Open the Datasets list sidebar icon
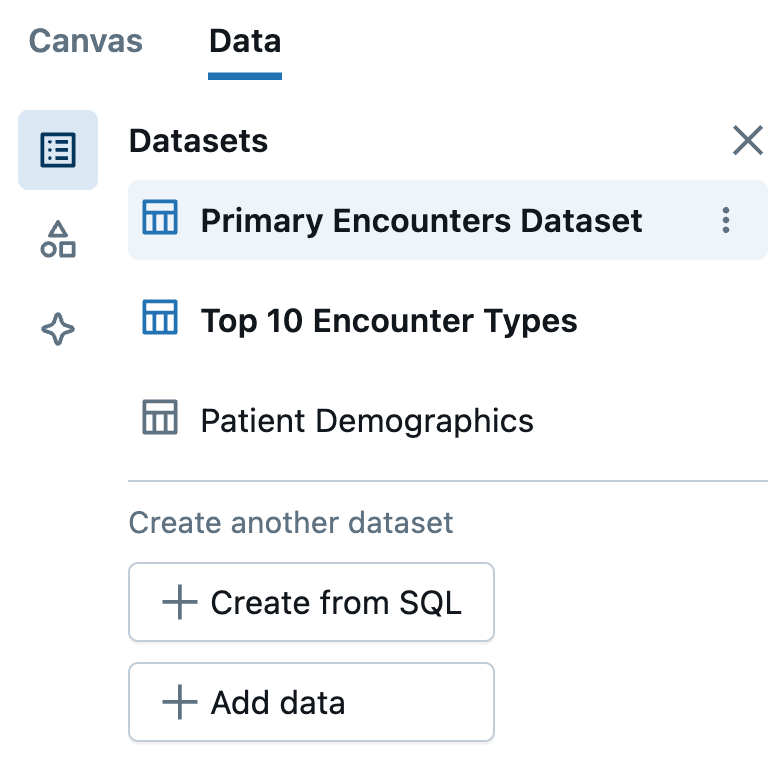This screenshot has height=770, width=782. tap(58, 150)
